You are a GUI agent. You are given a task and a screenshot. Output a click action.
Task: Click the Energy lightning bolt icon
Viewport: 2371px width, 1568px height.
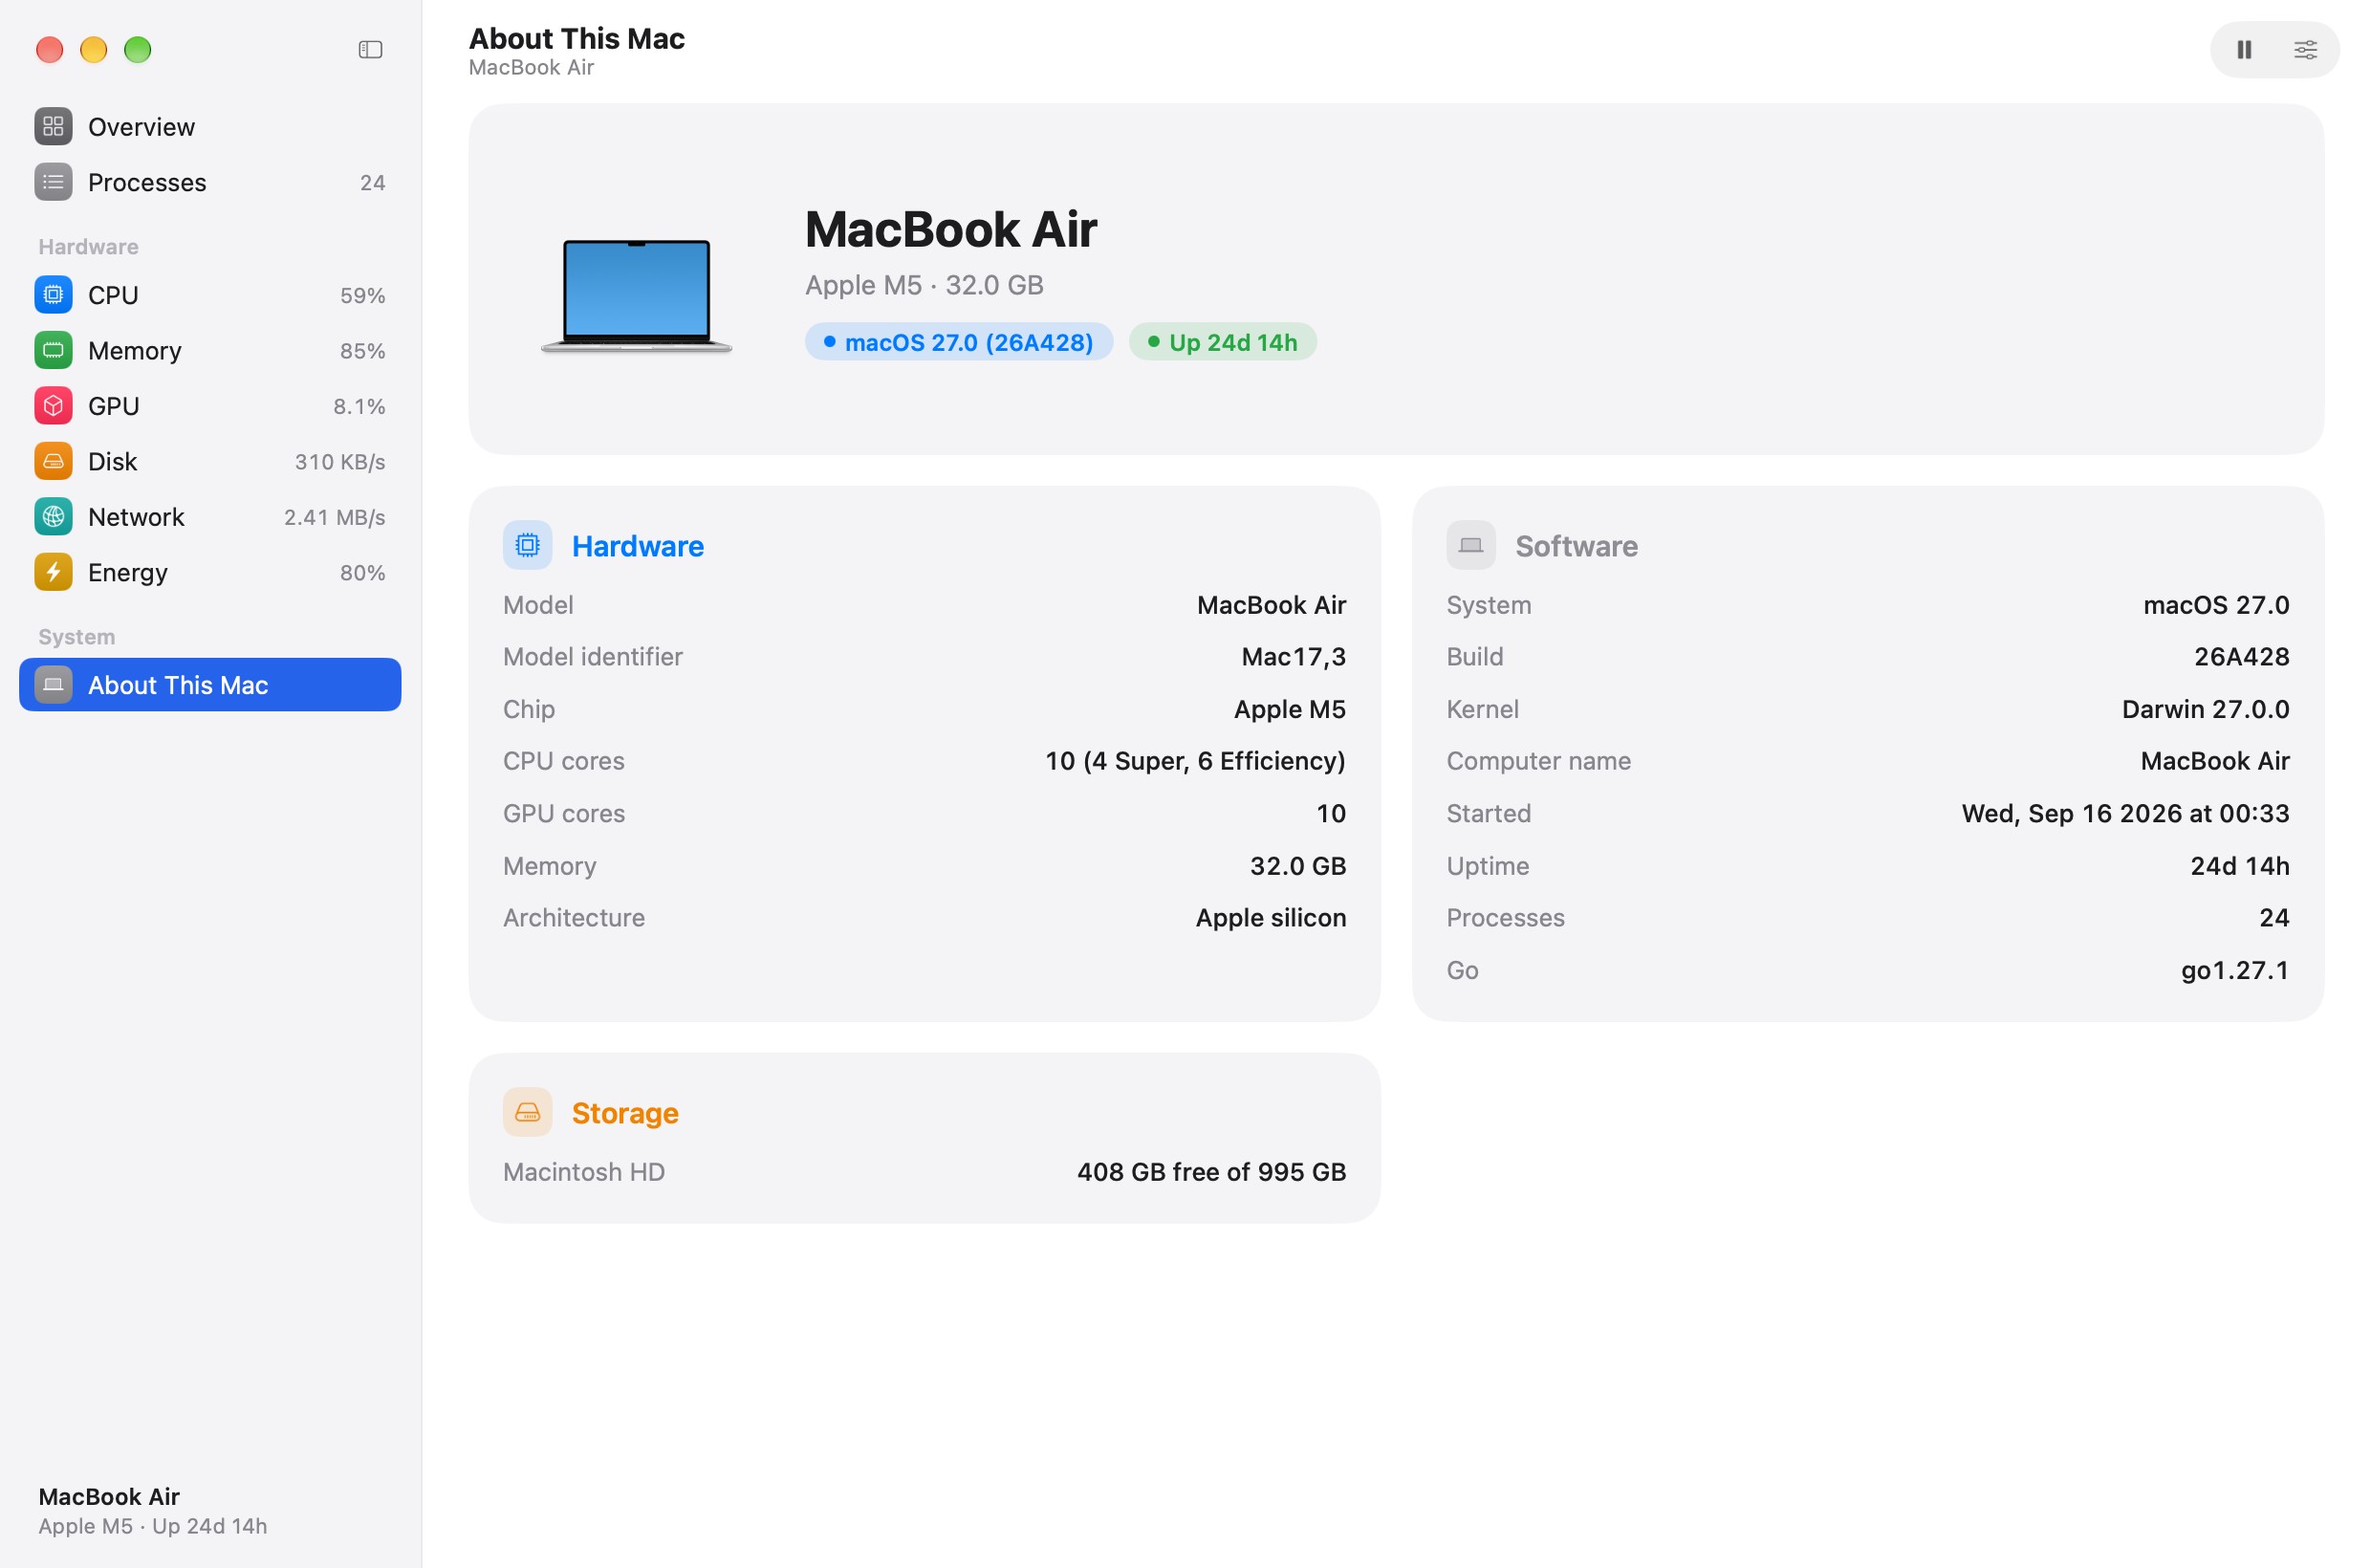click(x=53, y=572)
